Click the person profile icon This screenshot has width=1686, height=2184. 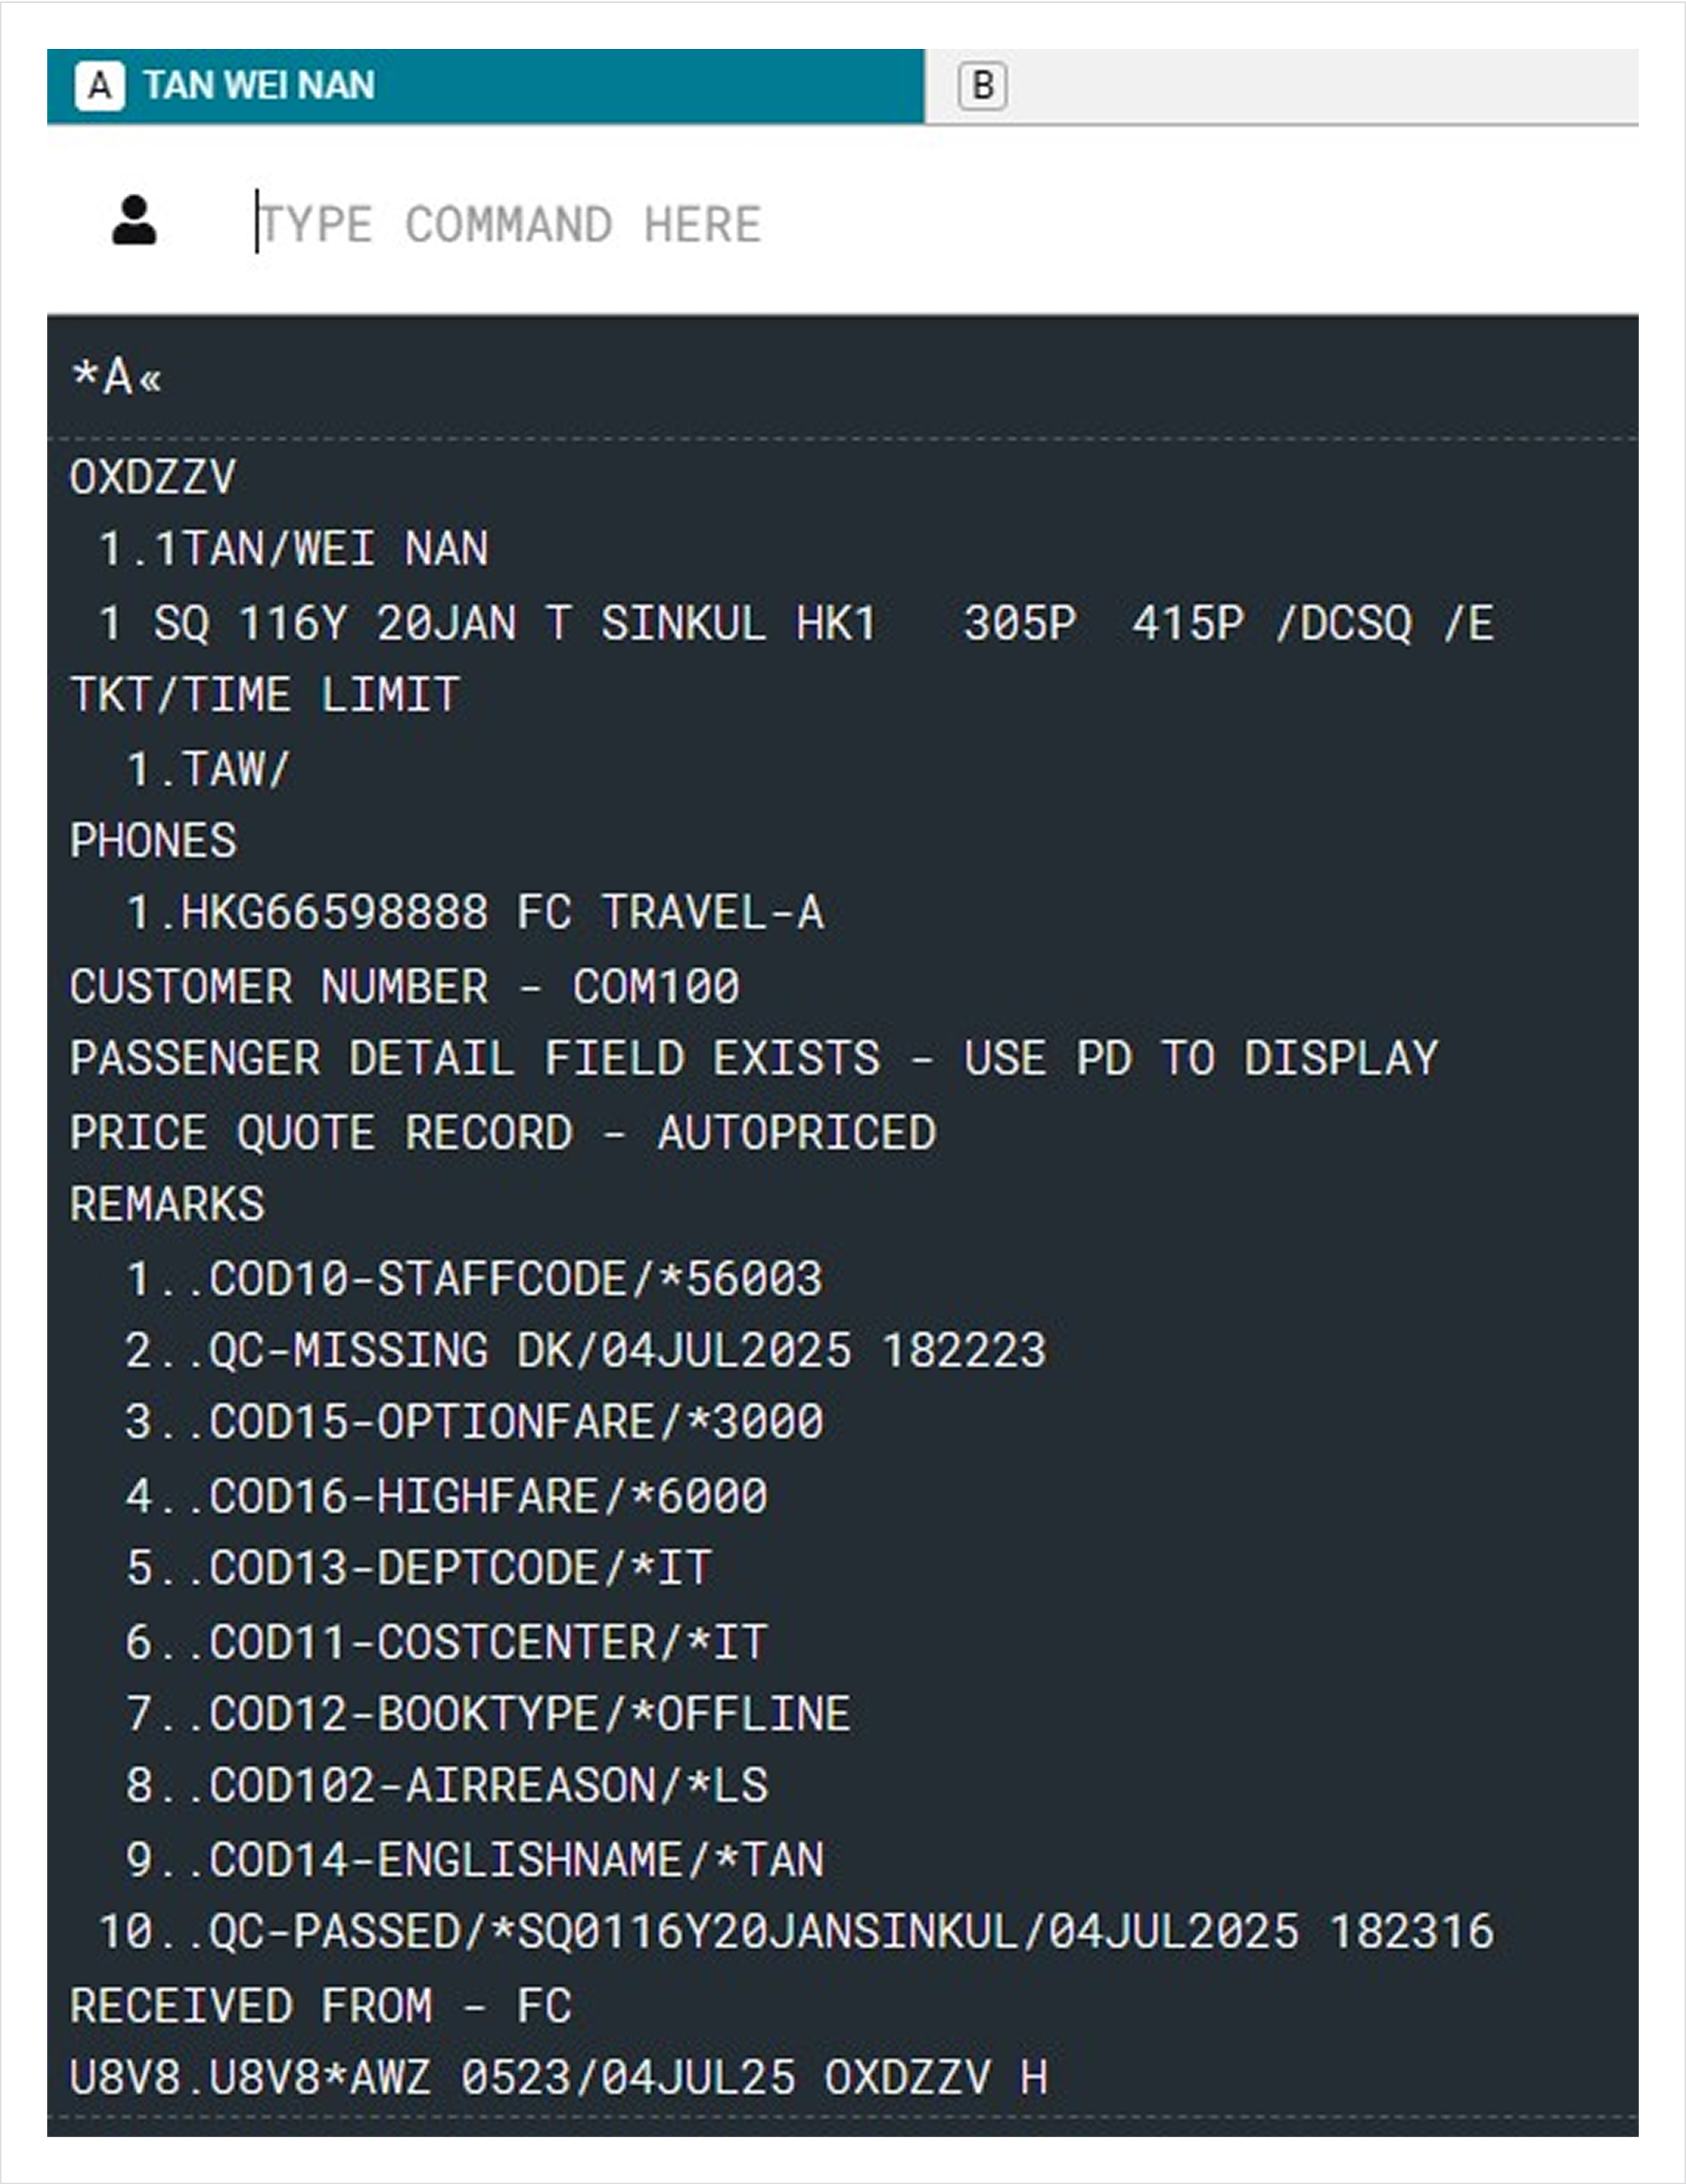pos(134,221)
